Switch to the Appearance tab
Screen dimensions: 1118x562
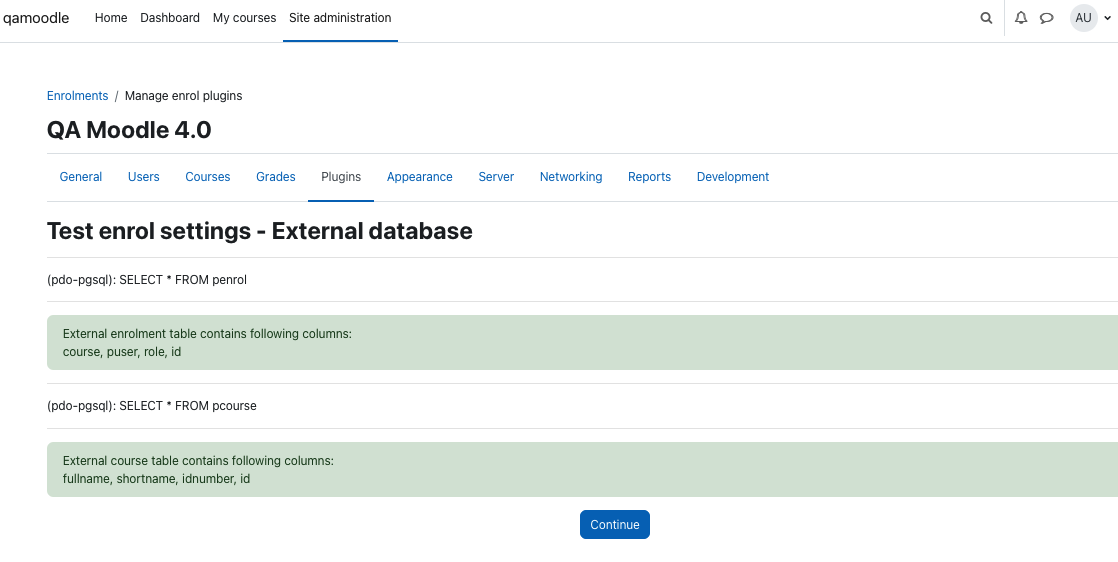pyautogui.click(x=419, y=177)
